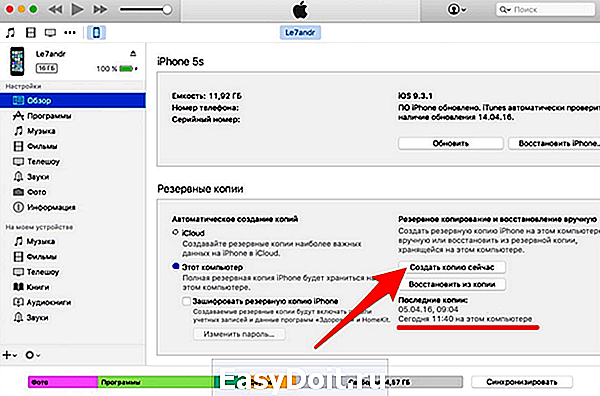Click Восстановить из копии button

tap(452, 284)
